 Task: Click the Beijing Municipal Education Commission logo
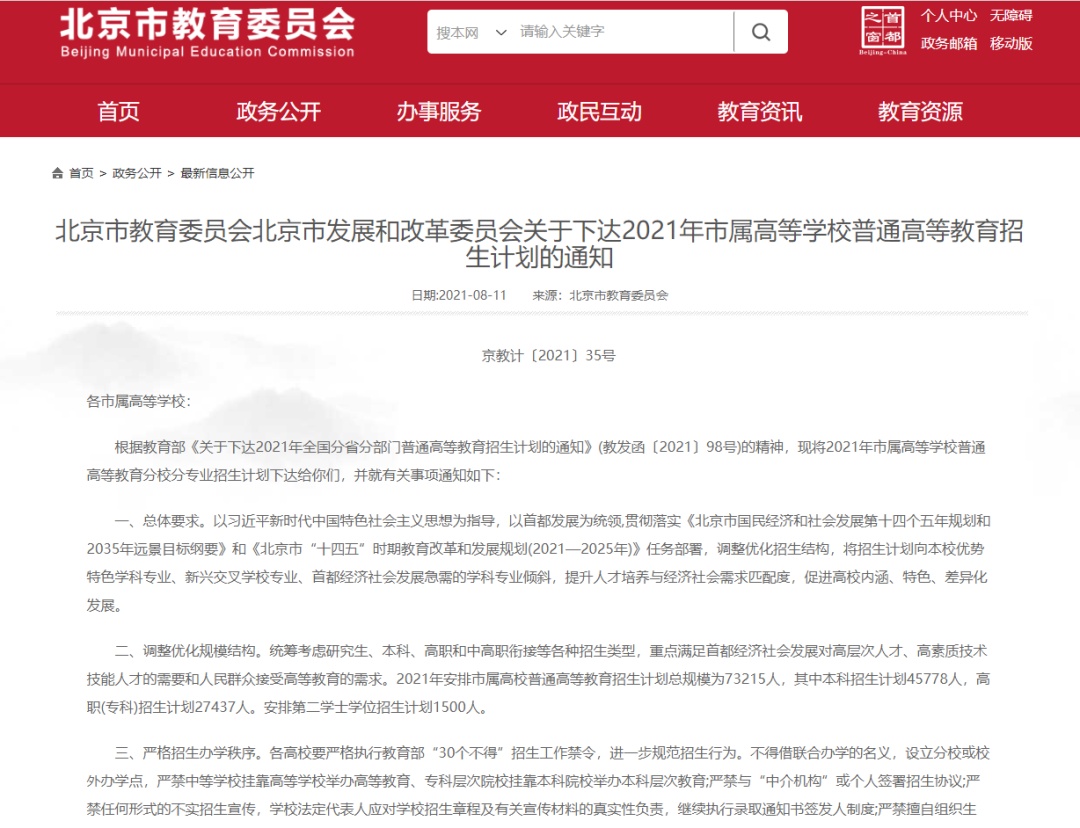(x=207, y=32)
